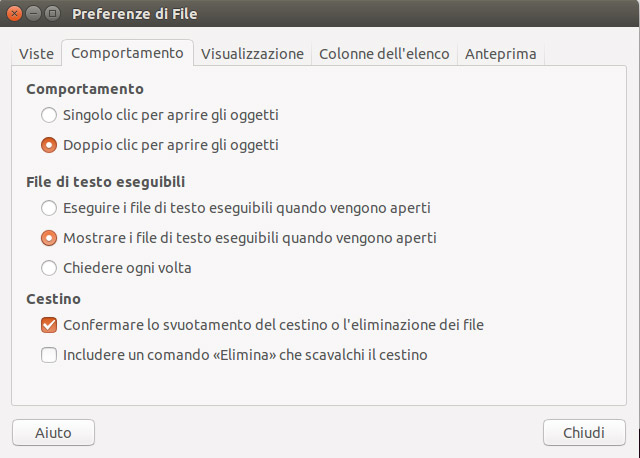
Task: Select Mostrare i file di testo eseguibili option
Action: pyautogui.click(x=49, y=238)
